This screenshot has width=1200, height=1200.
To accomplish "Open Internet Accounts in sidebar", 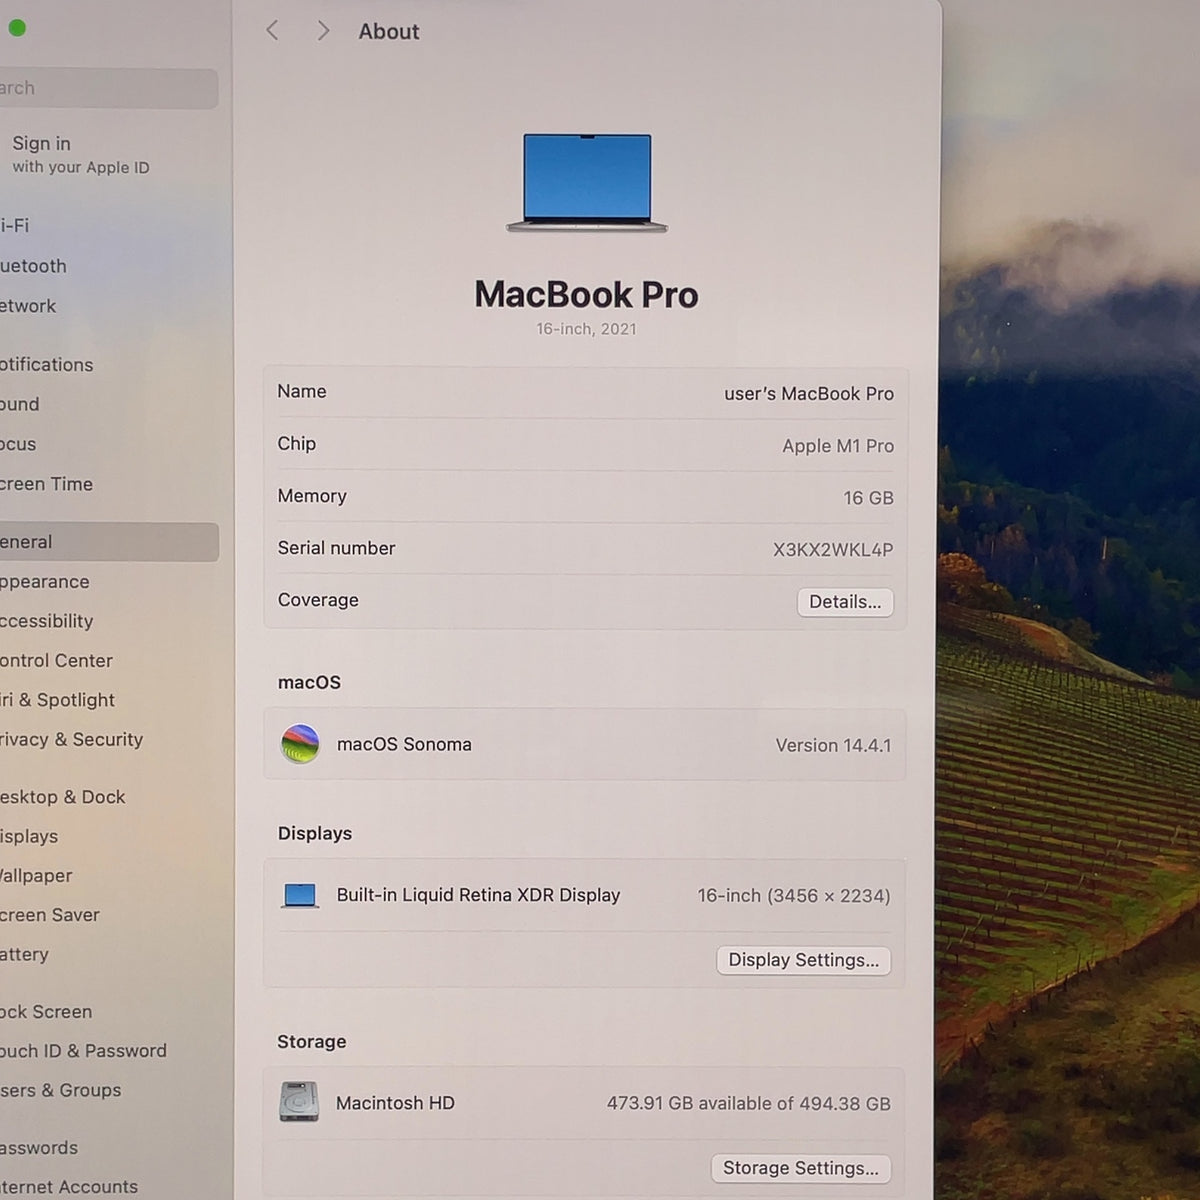I will [x=108, y=1187].
